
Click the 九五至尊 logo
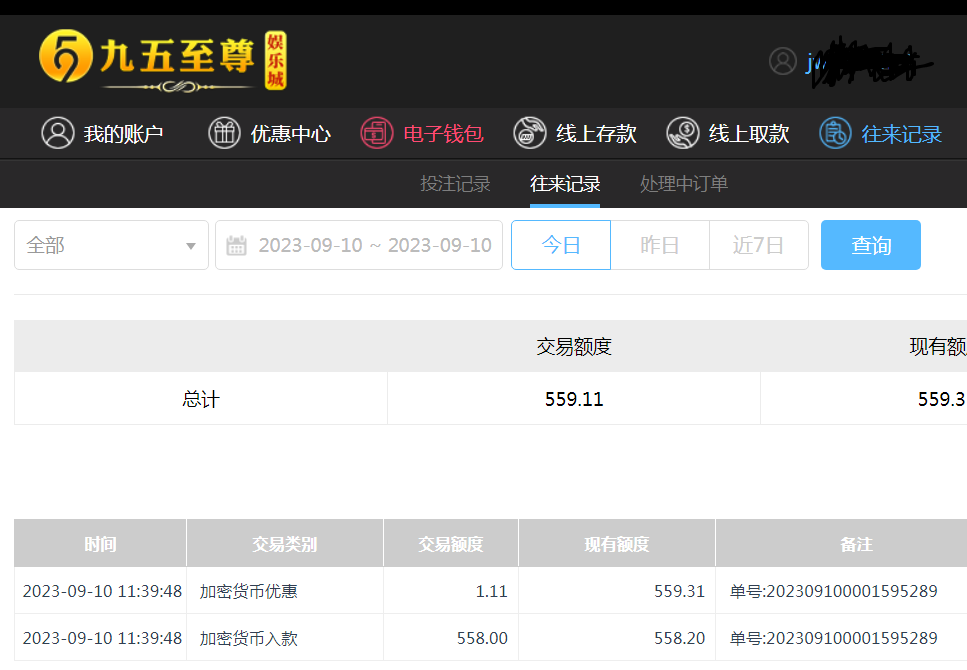tap(162, 60)
